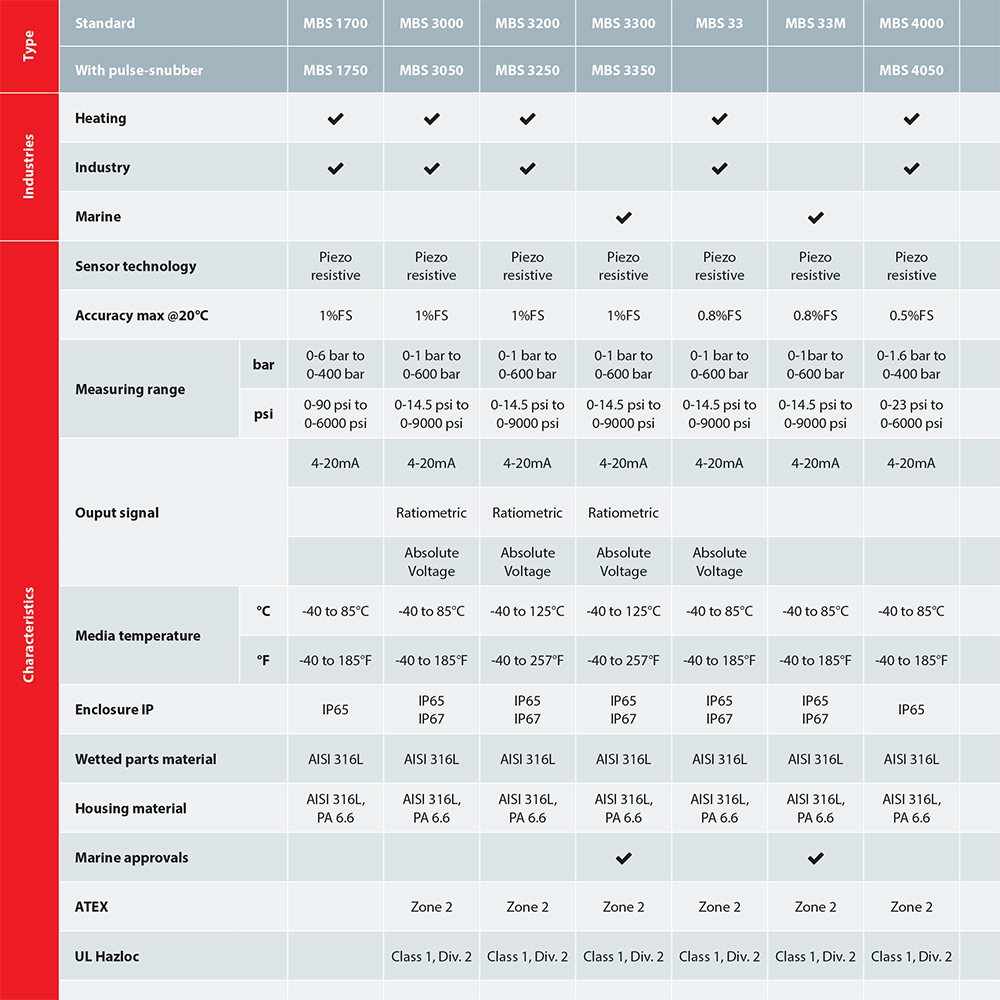Select the MBS 4050 pulse-snubber header
This screenshot has height=1000, width=1000.
pos(911,70)
